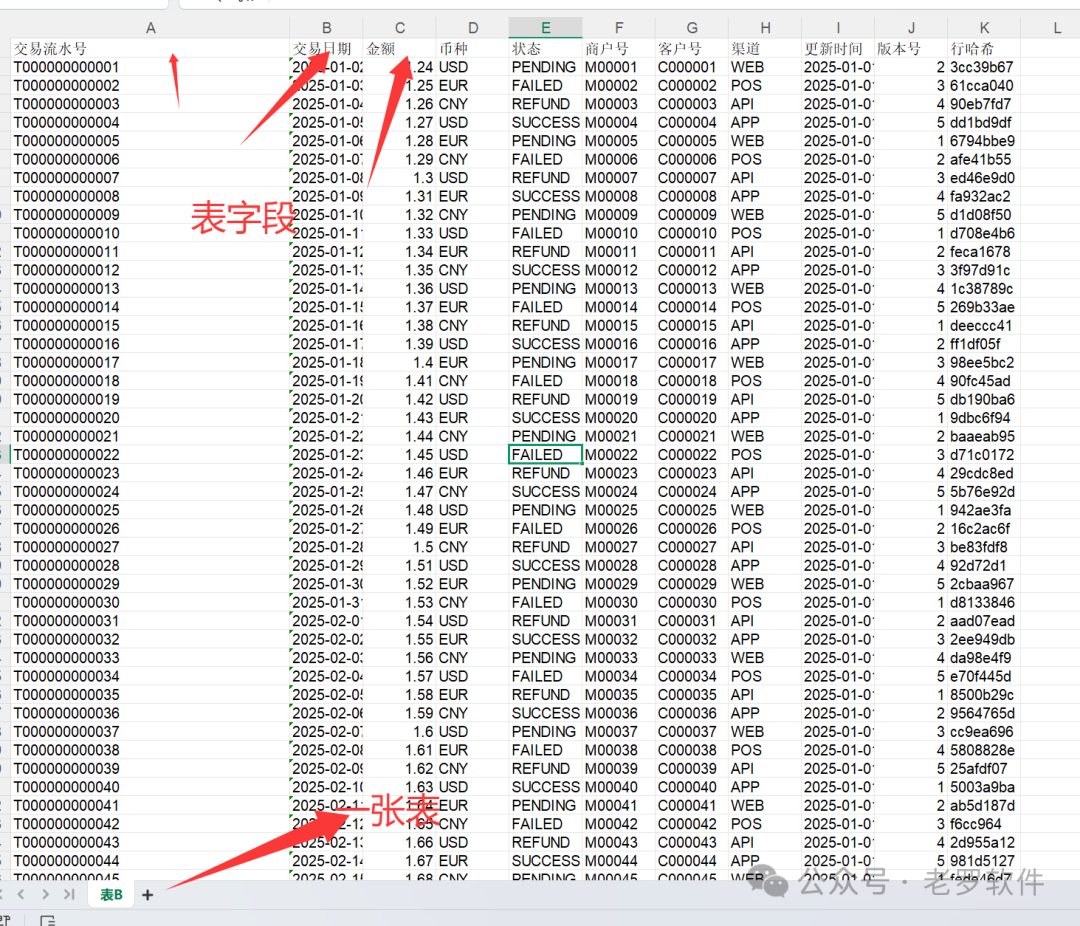
Task: Select merchant cell M00040
Action: (x=619, y=787)
